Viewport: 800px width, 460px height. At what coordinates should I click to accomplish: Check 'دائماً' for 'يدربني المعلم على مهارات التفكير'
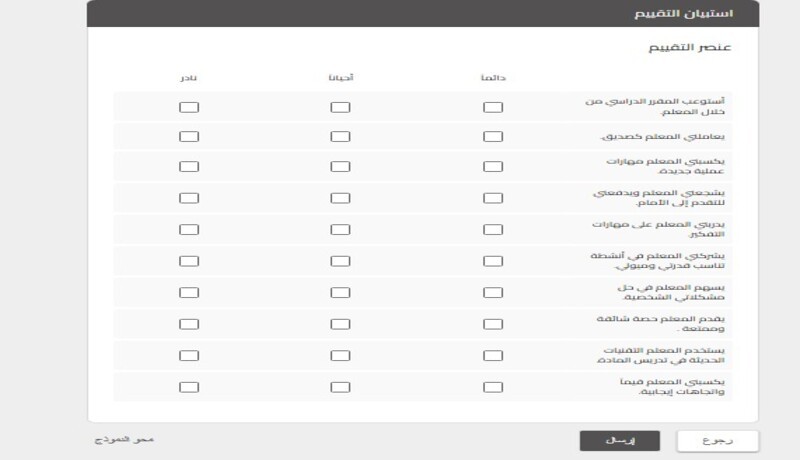tap(492, 230)
